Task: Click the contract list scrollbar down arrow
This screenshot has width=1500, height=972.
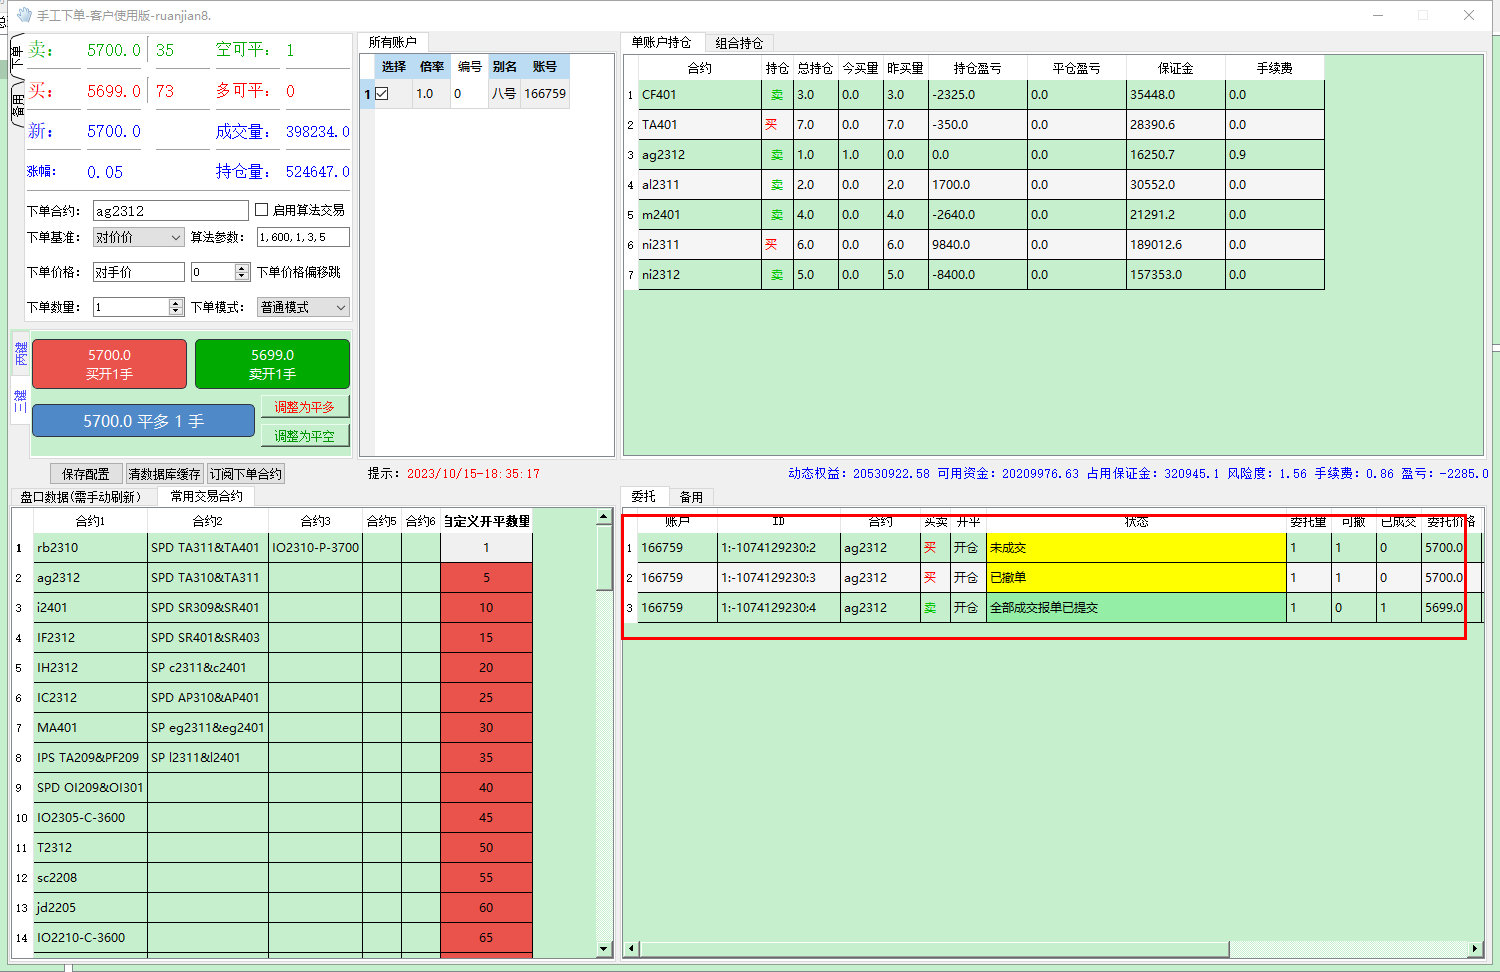Action: click(604, 948)
